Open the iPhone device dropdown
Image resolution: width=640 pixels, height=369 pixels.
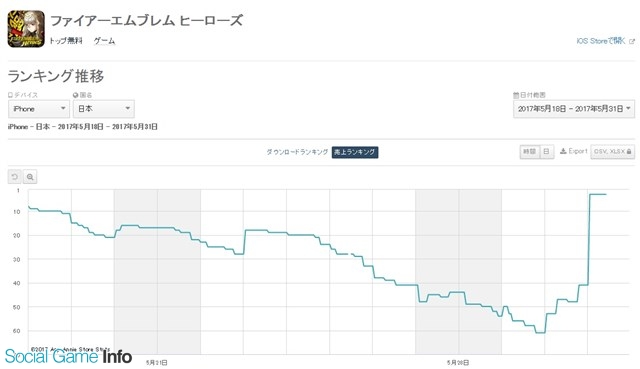click(x=39, y=109)
